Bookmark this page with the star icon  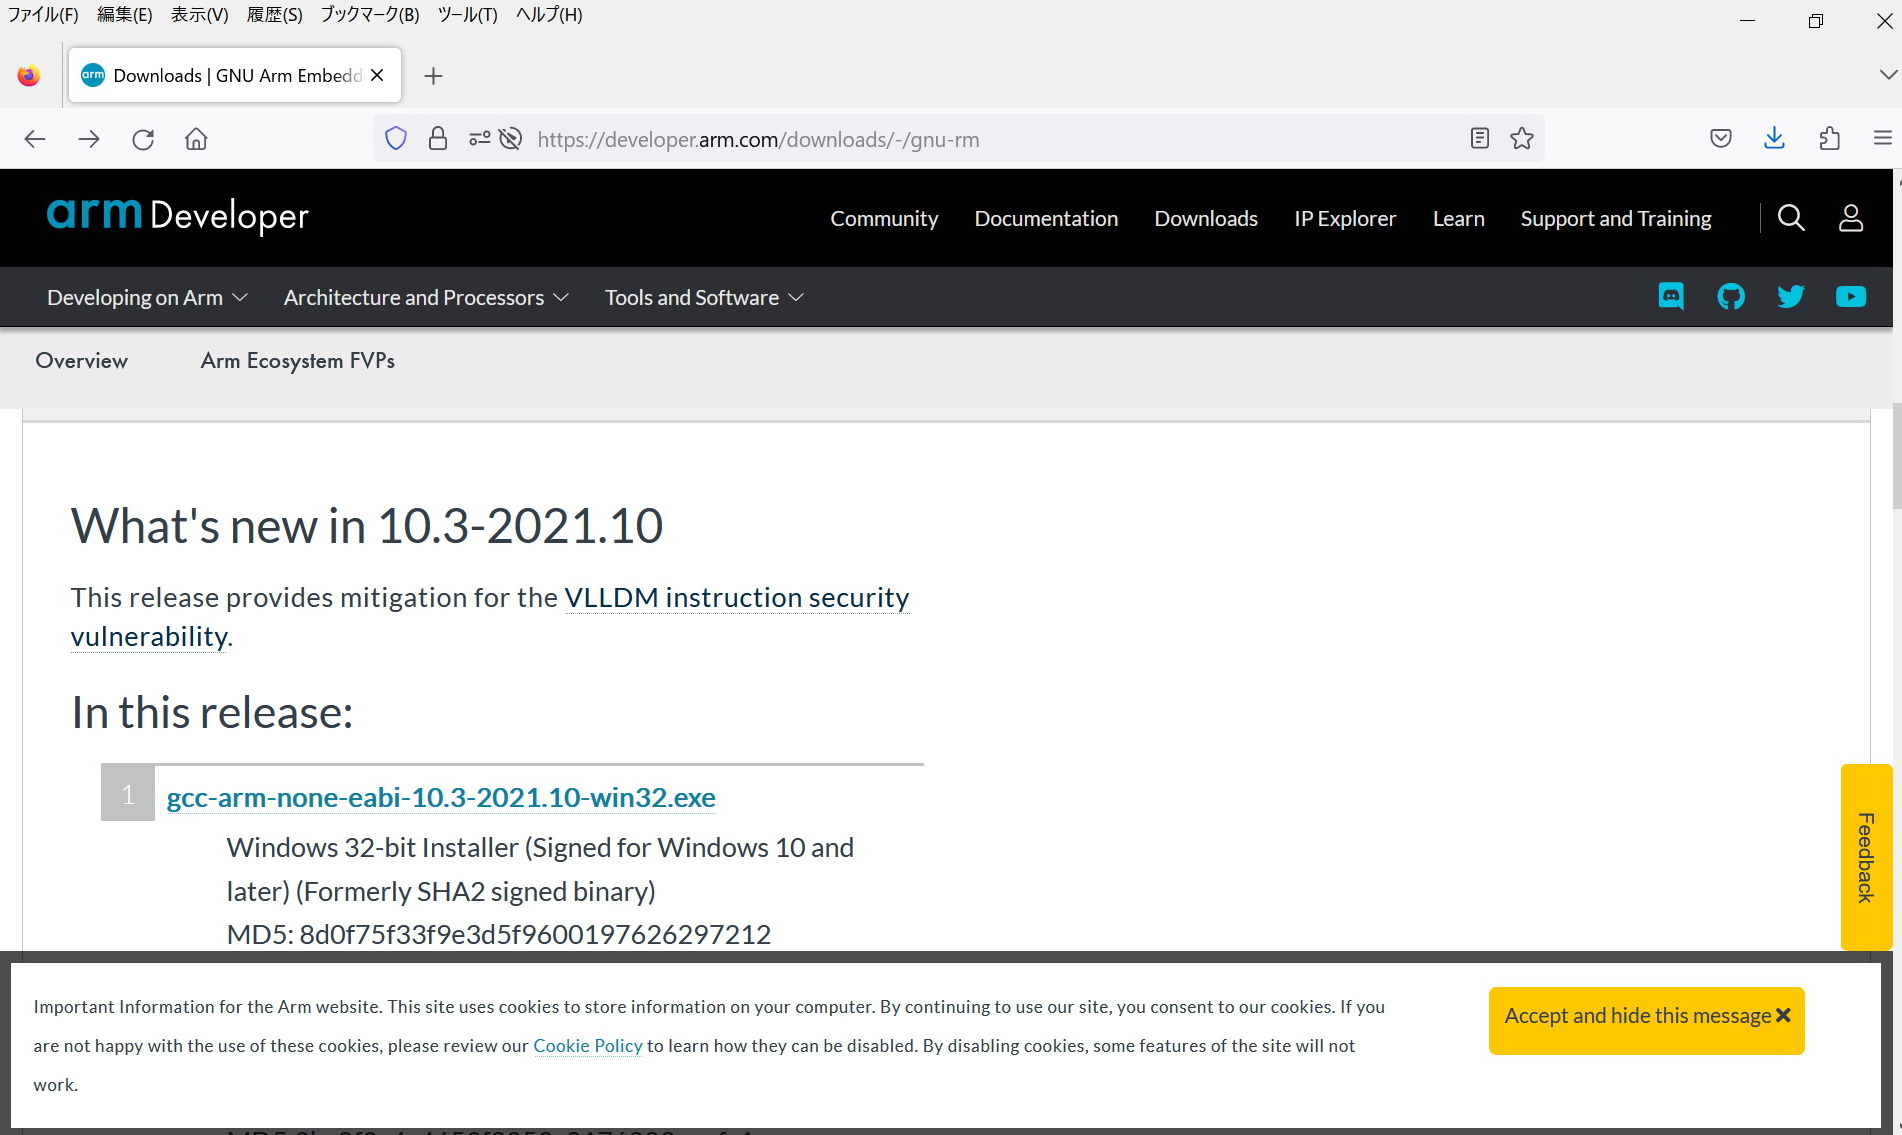(x=1522, y=139)
